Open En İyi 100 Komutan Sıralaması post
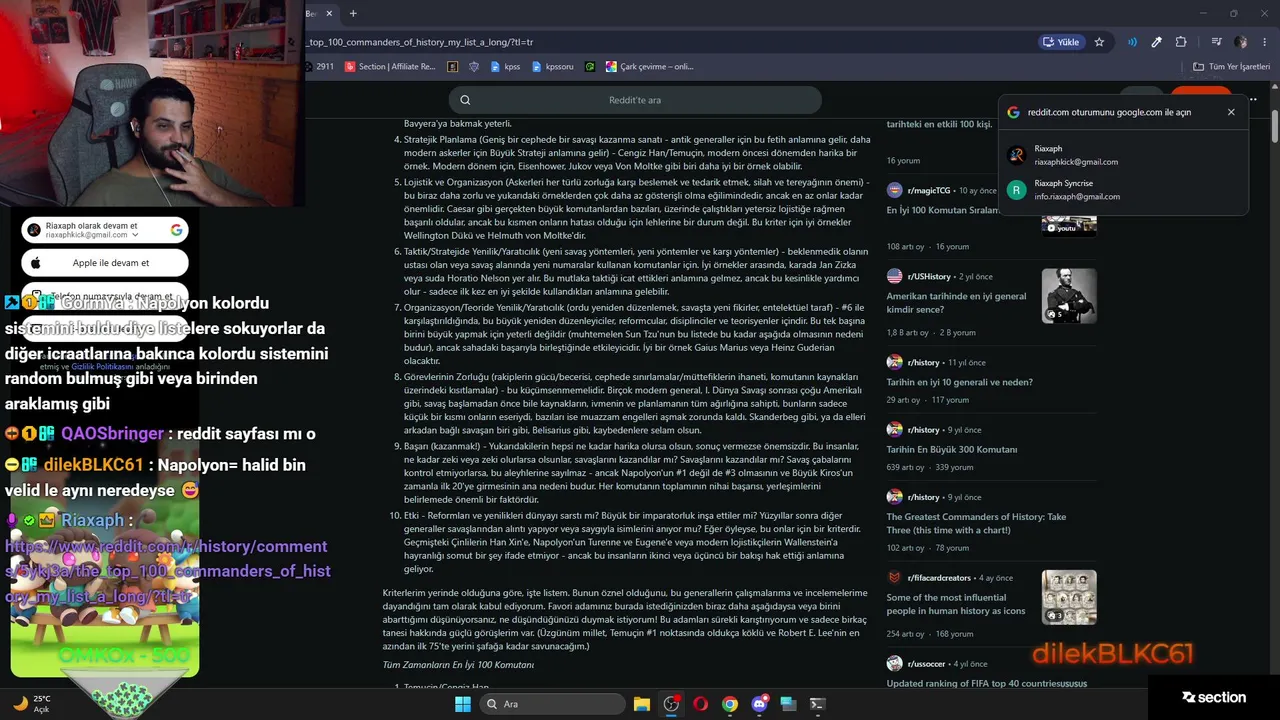Image resolution: width=1280 pixels, height=720 pixels. [x=943, y=211]
